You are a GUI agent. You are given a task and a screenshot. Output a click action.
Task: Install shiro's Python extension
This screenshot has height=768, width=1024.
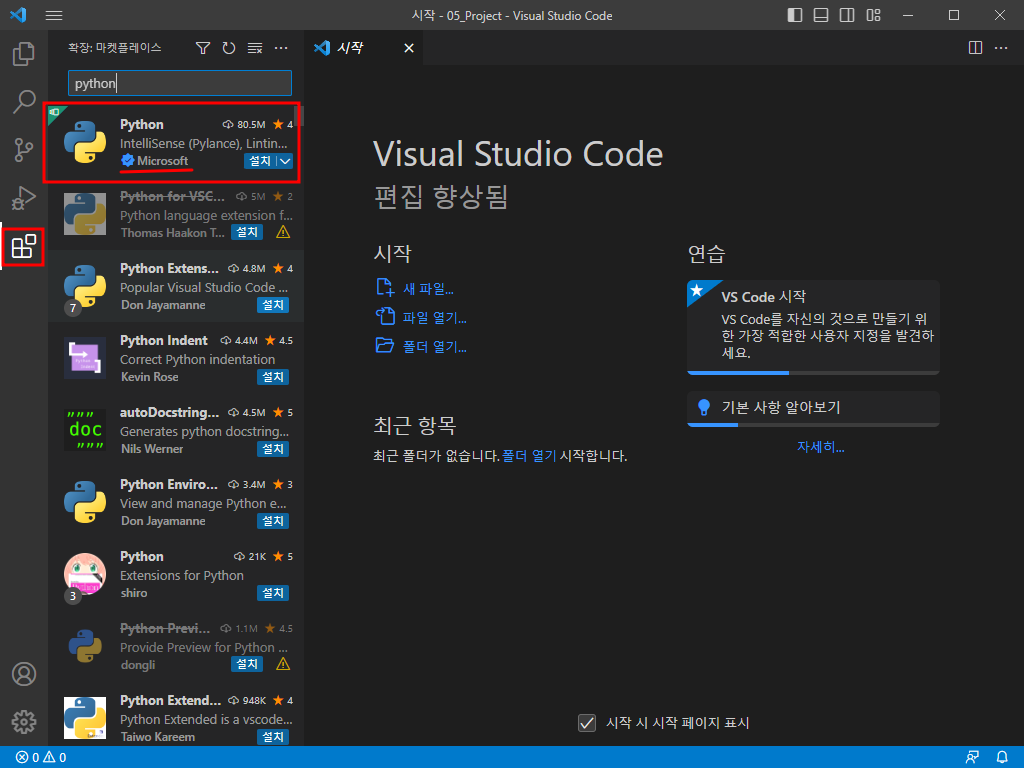(273, 593)
